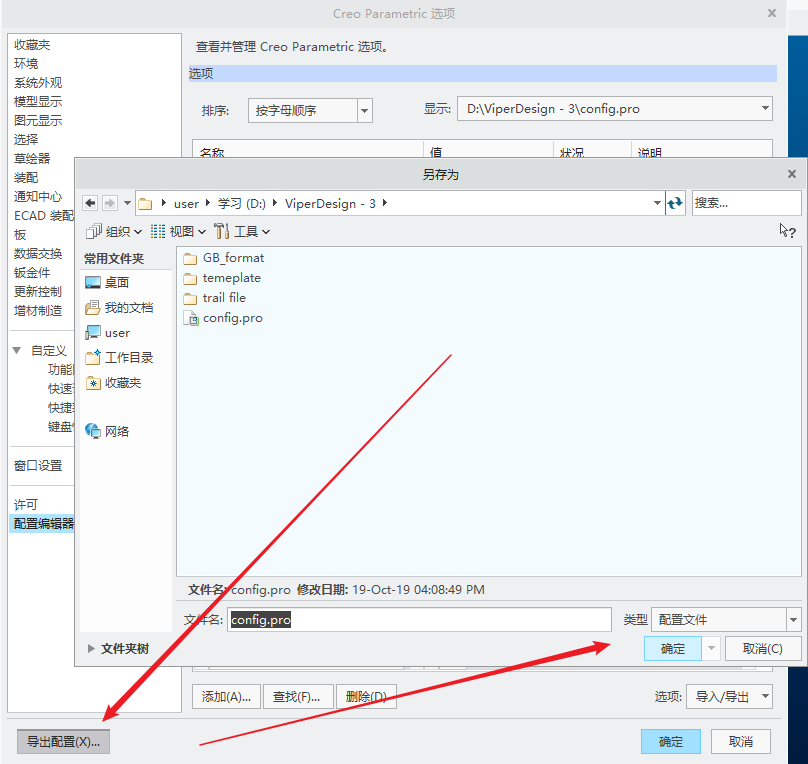This screenshot has width=808, height=764.
Task: Select 配置编辑器 in the options sidebar
Action: pos(43,523)
